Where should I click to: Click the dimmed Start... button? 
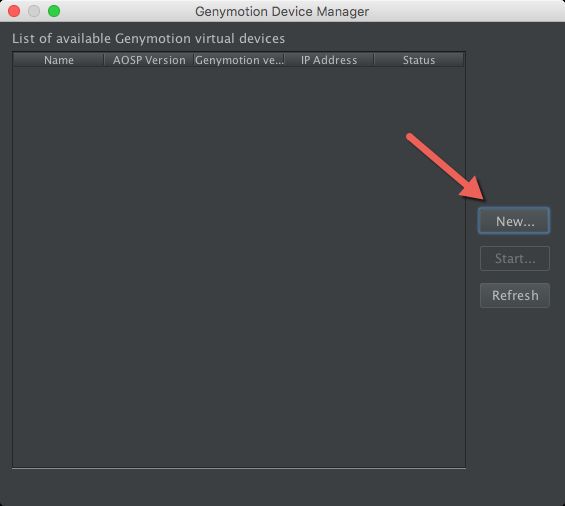point(515,258)
